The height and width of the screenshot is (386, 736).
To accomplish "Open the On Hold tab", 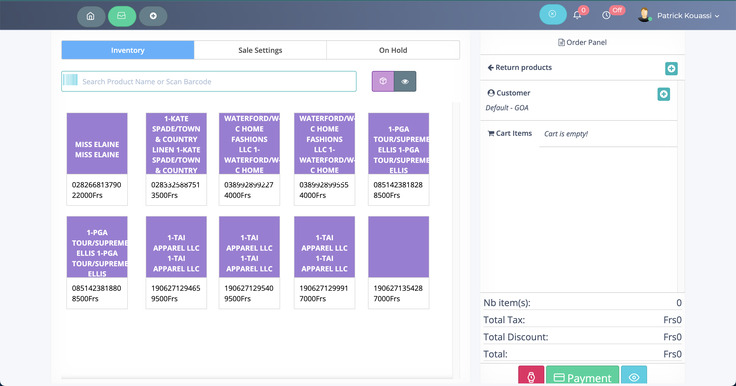I will (393, 50).
